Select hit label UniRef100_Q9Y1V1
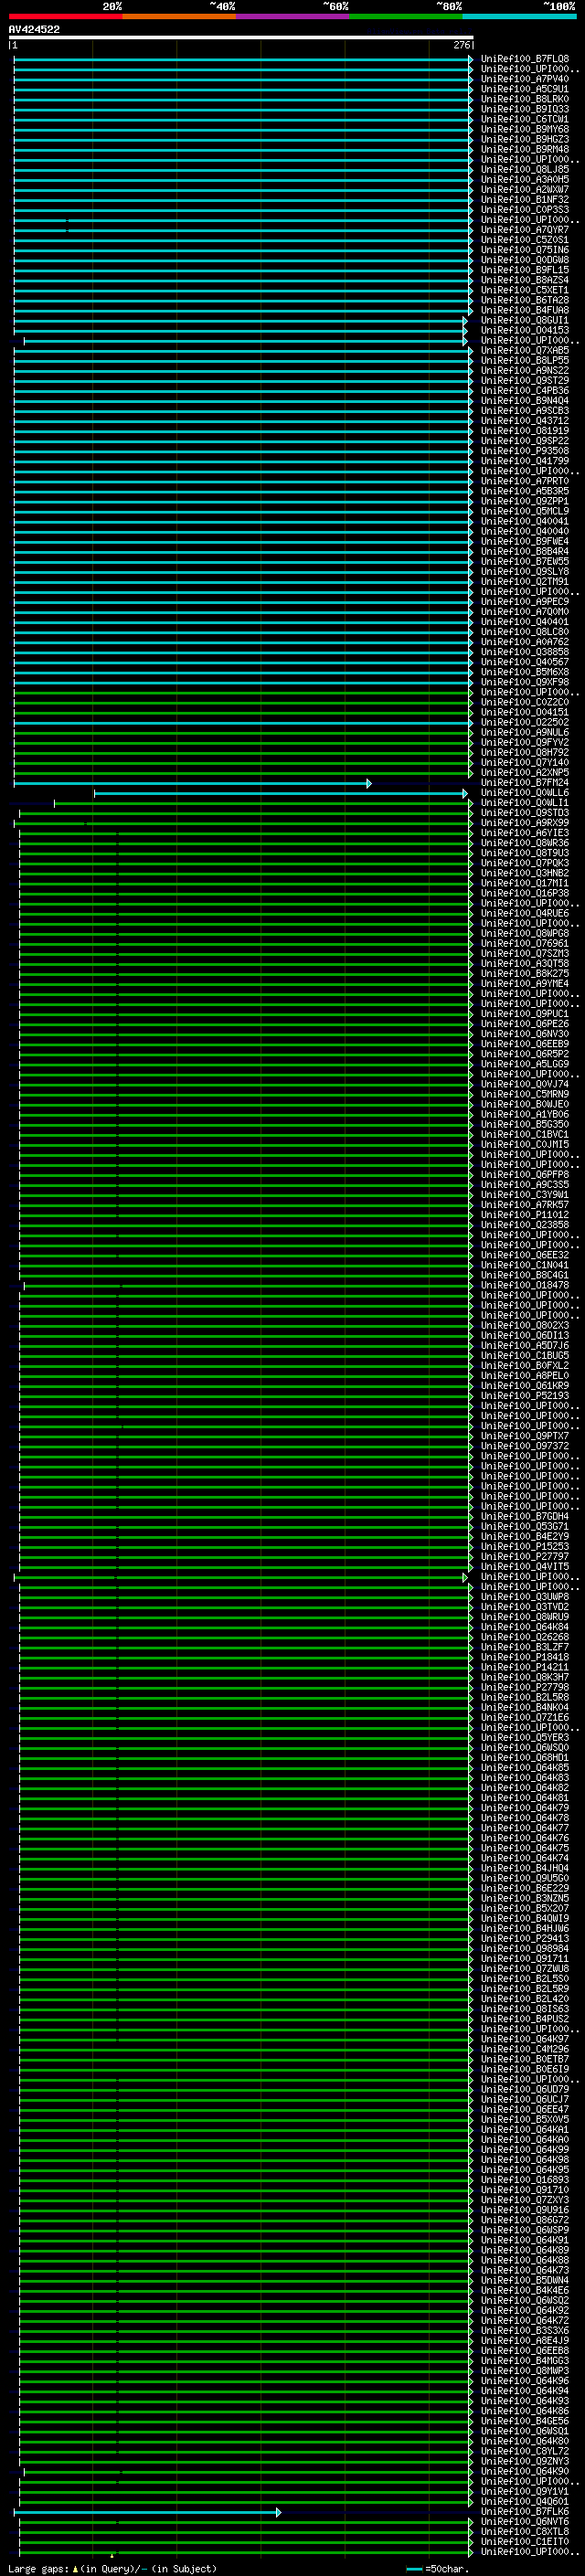Image resolution: width=585 pixels, height=2576 pixels. (525, 2491)
